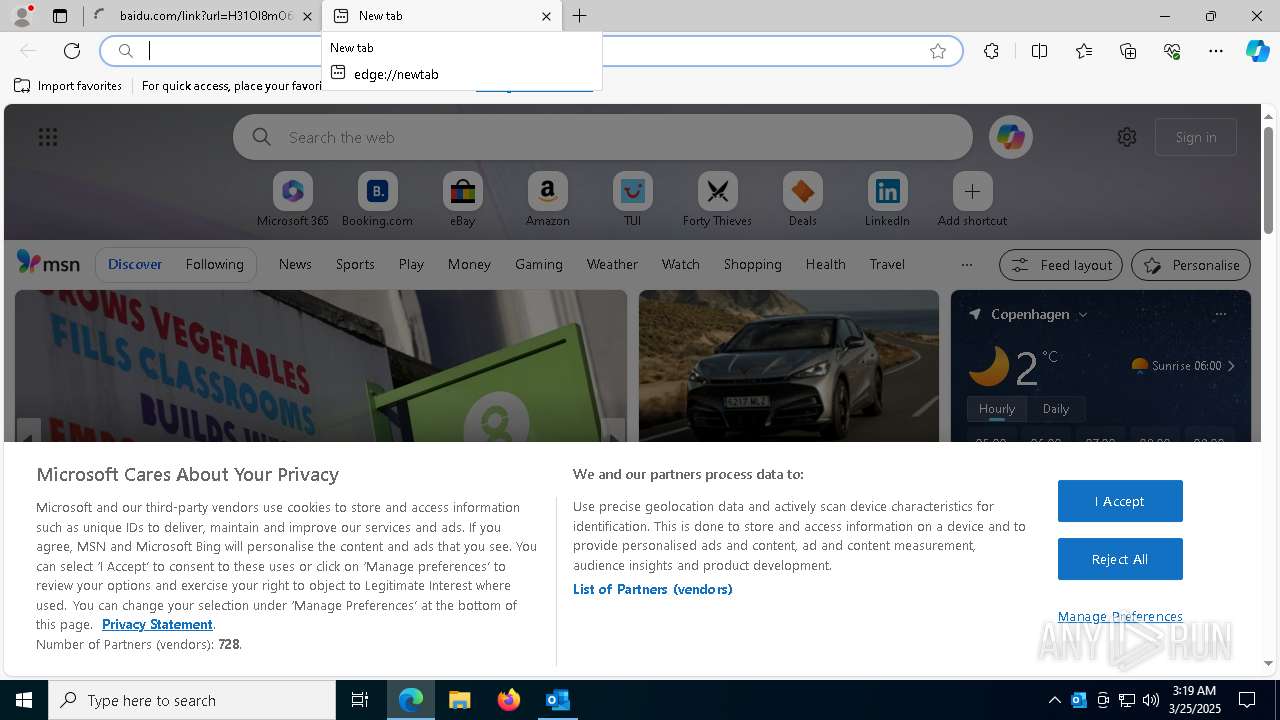Open the car news thumbnail
The image size is (1280, 720).
pos(789,366)
